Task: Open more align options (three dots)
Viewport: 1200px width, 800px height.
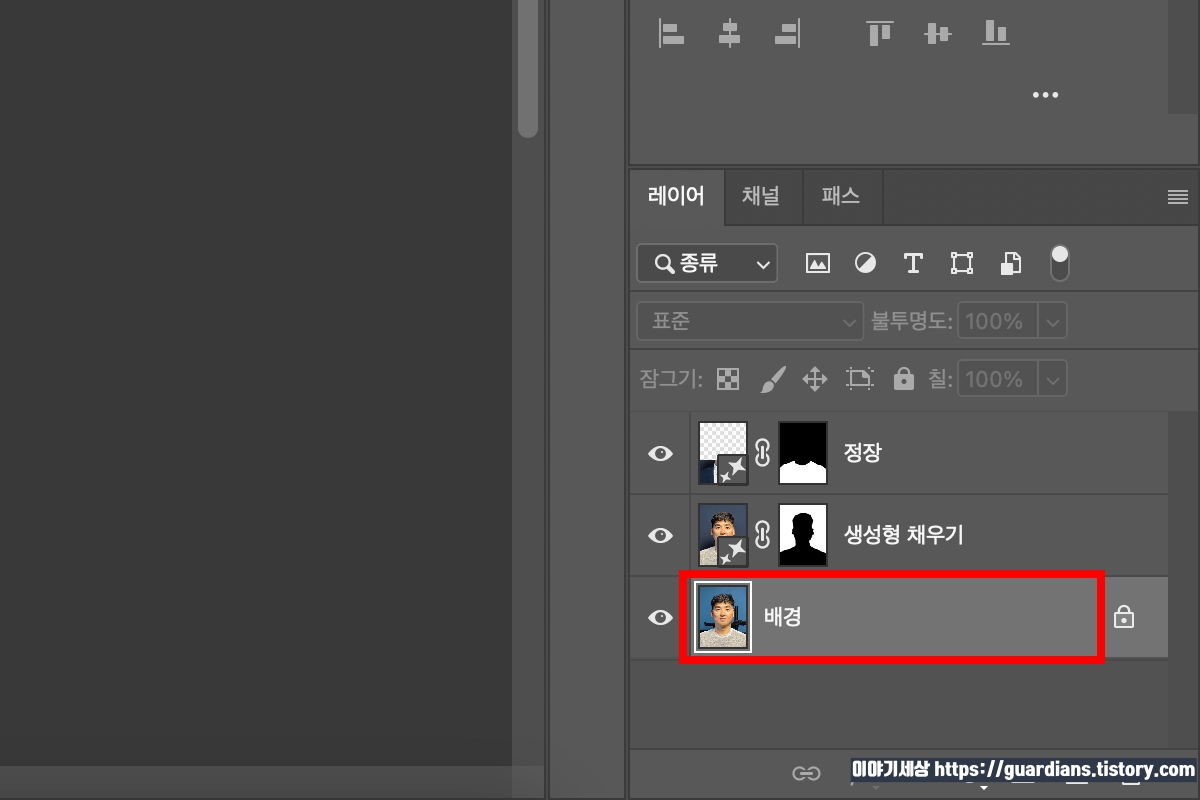Action: tap(1045, 95)
